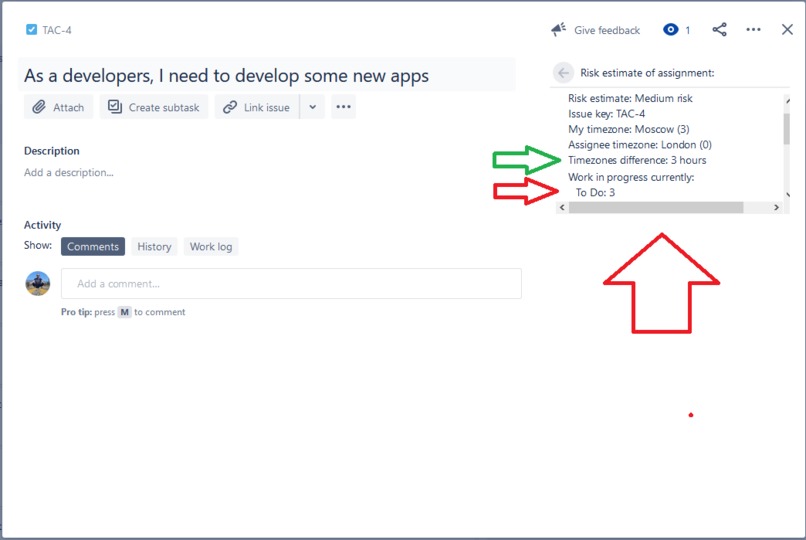Click Add a description field

pyautogui.click(x=69, y=173)
